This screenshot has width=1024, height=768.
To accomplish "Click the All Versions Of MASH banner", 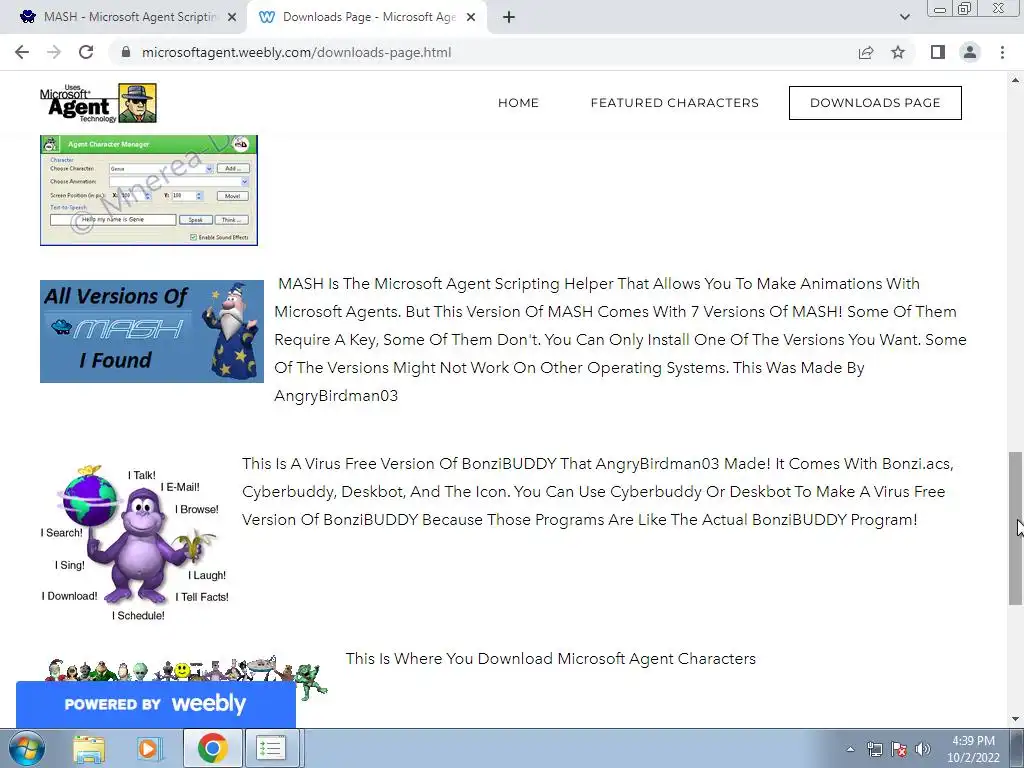I will pyautogui.click(x=152, y=331).
